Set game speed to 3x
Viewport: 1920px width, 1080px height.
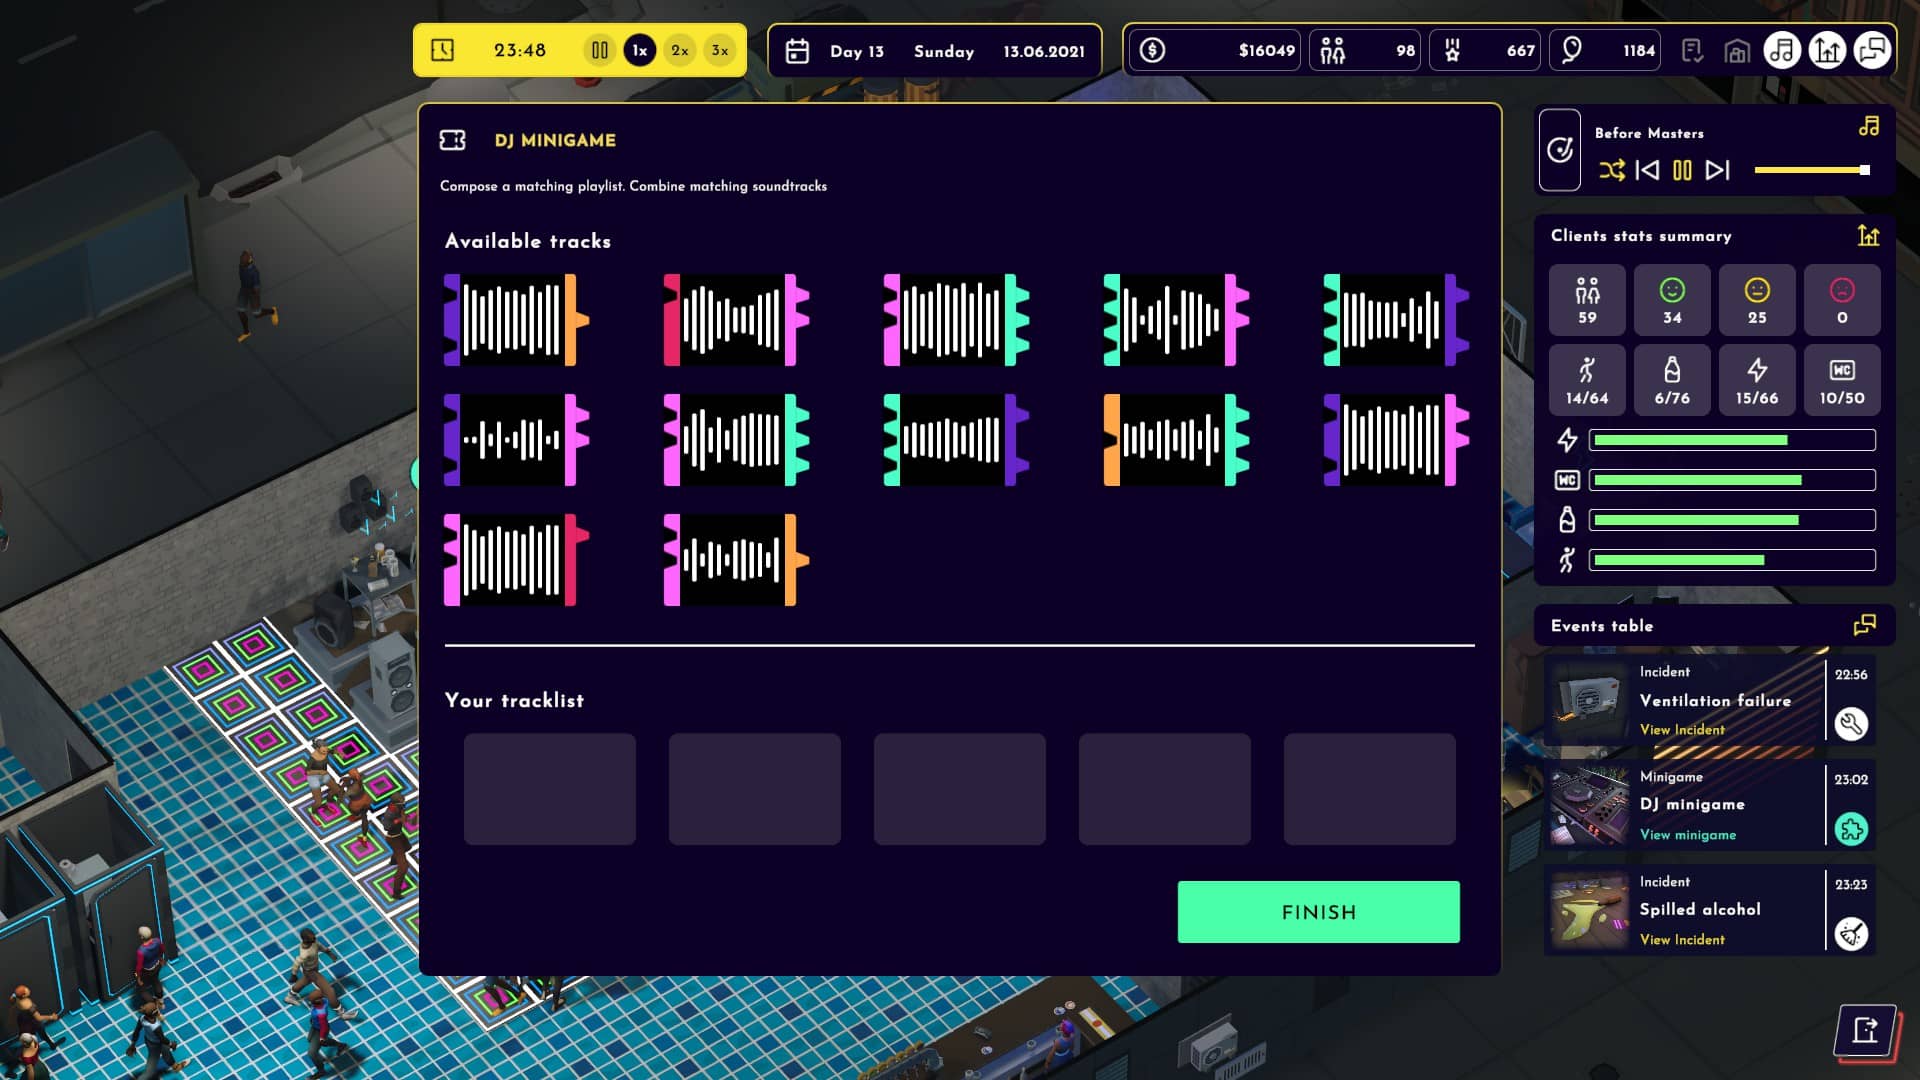coord(720,50)
